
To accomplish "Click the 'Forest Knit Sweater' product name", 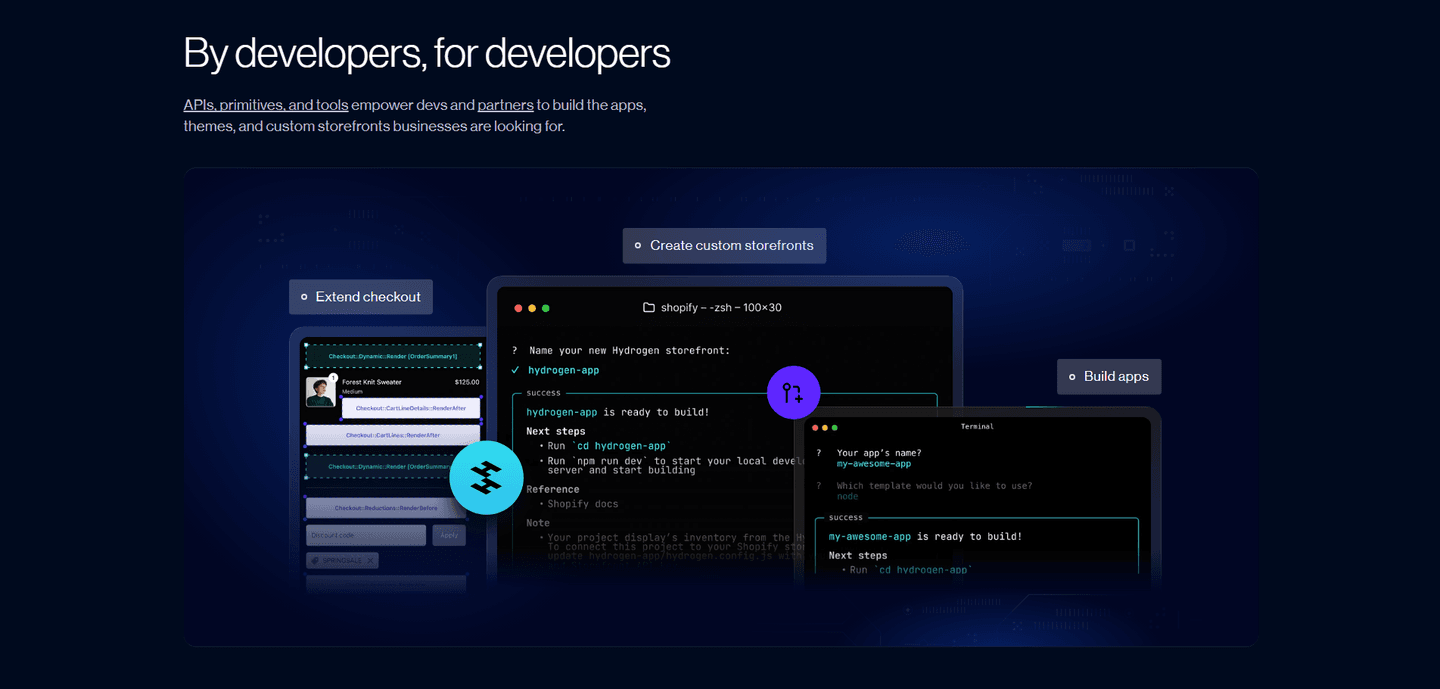I will click(372, 382).
